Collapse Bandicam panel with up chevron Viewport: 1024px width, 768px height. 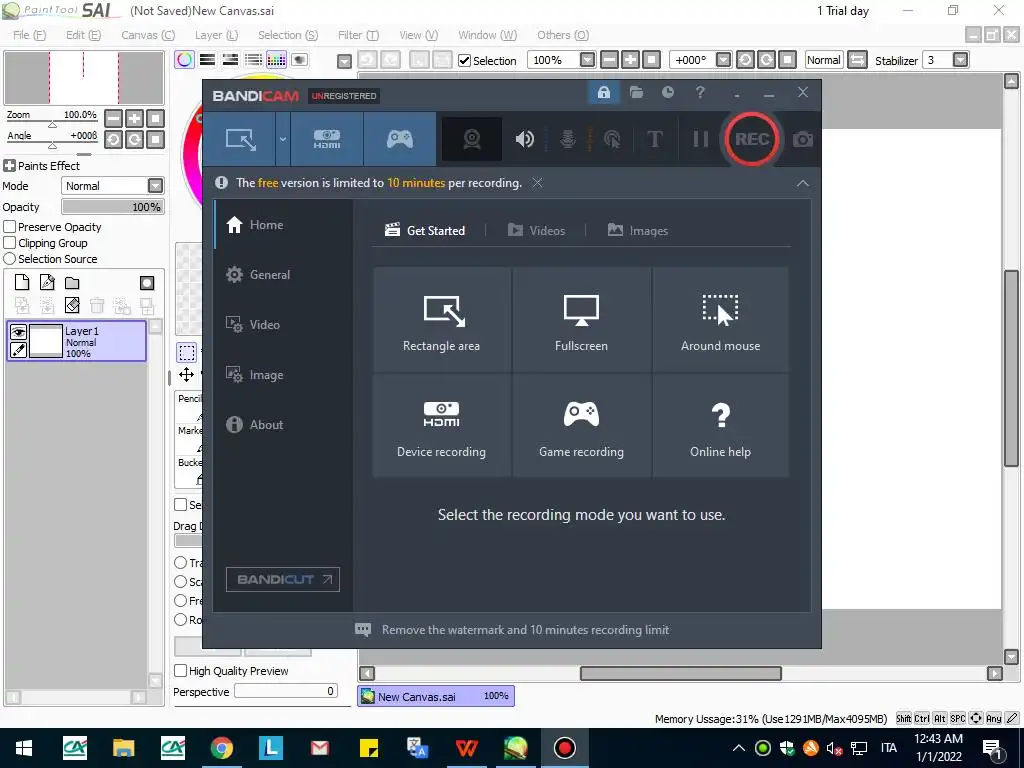point(803,184)
